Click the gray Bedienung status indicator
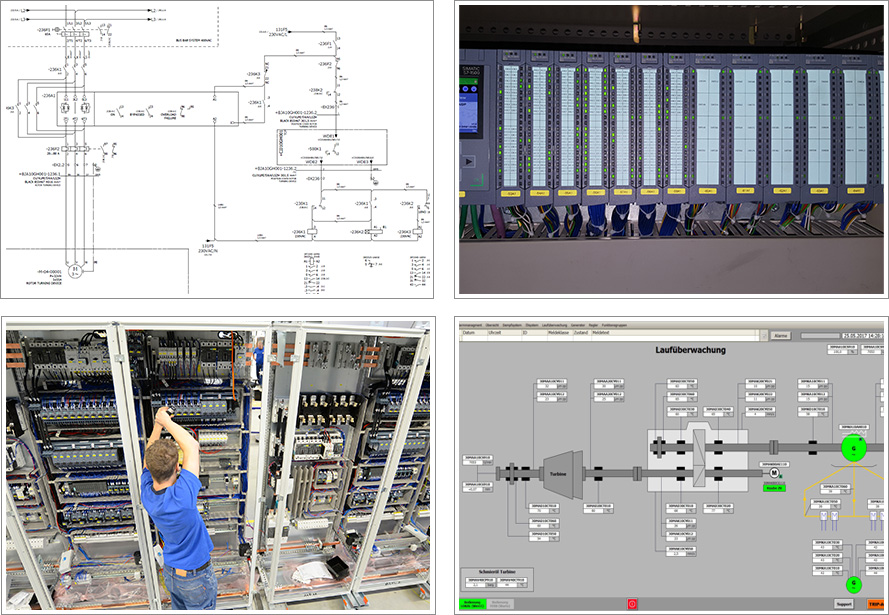889x615 pixels. tap(500, 604)
